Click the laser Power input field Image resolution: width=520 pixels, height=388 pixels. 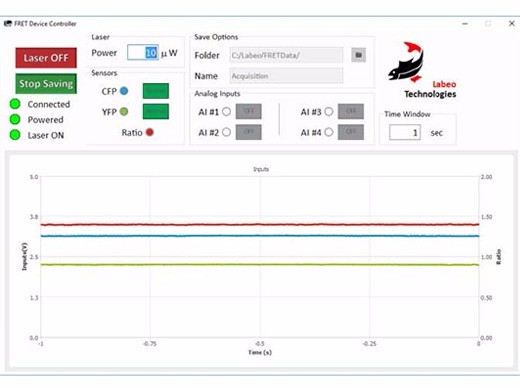(143, 53)
